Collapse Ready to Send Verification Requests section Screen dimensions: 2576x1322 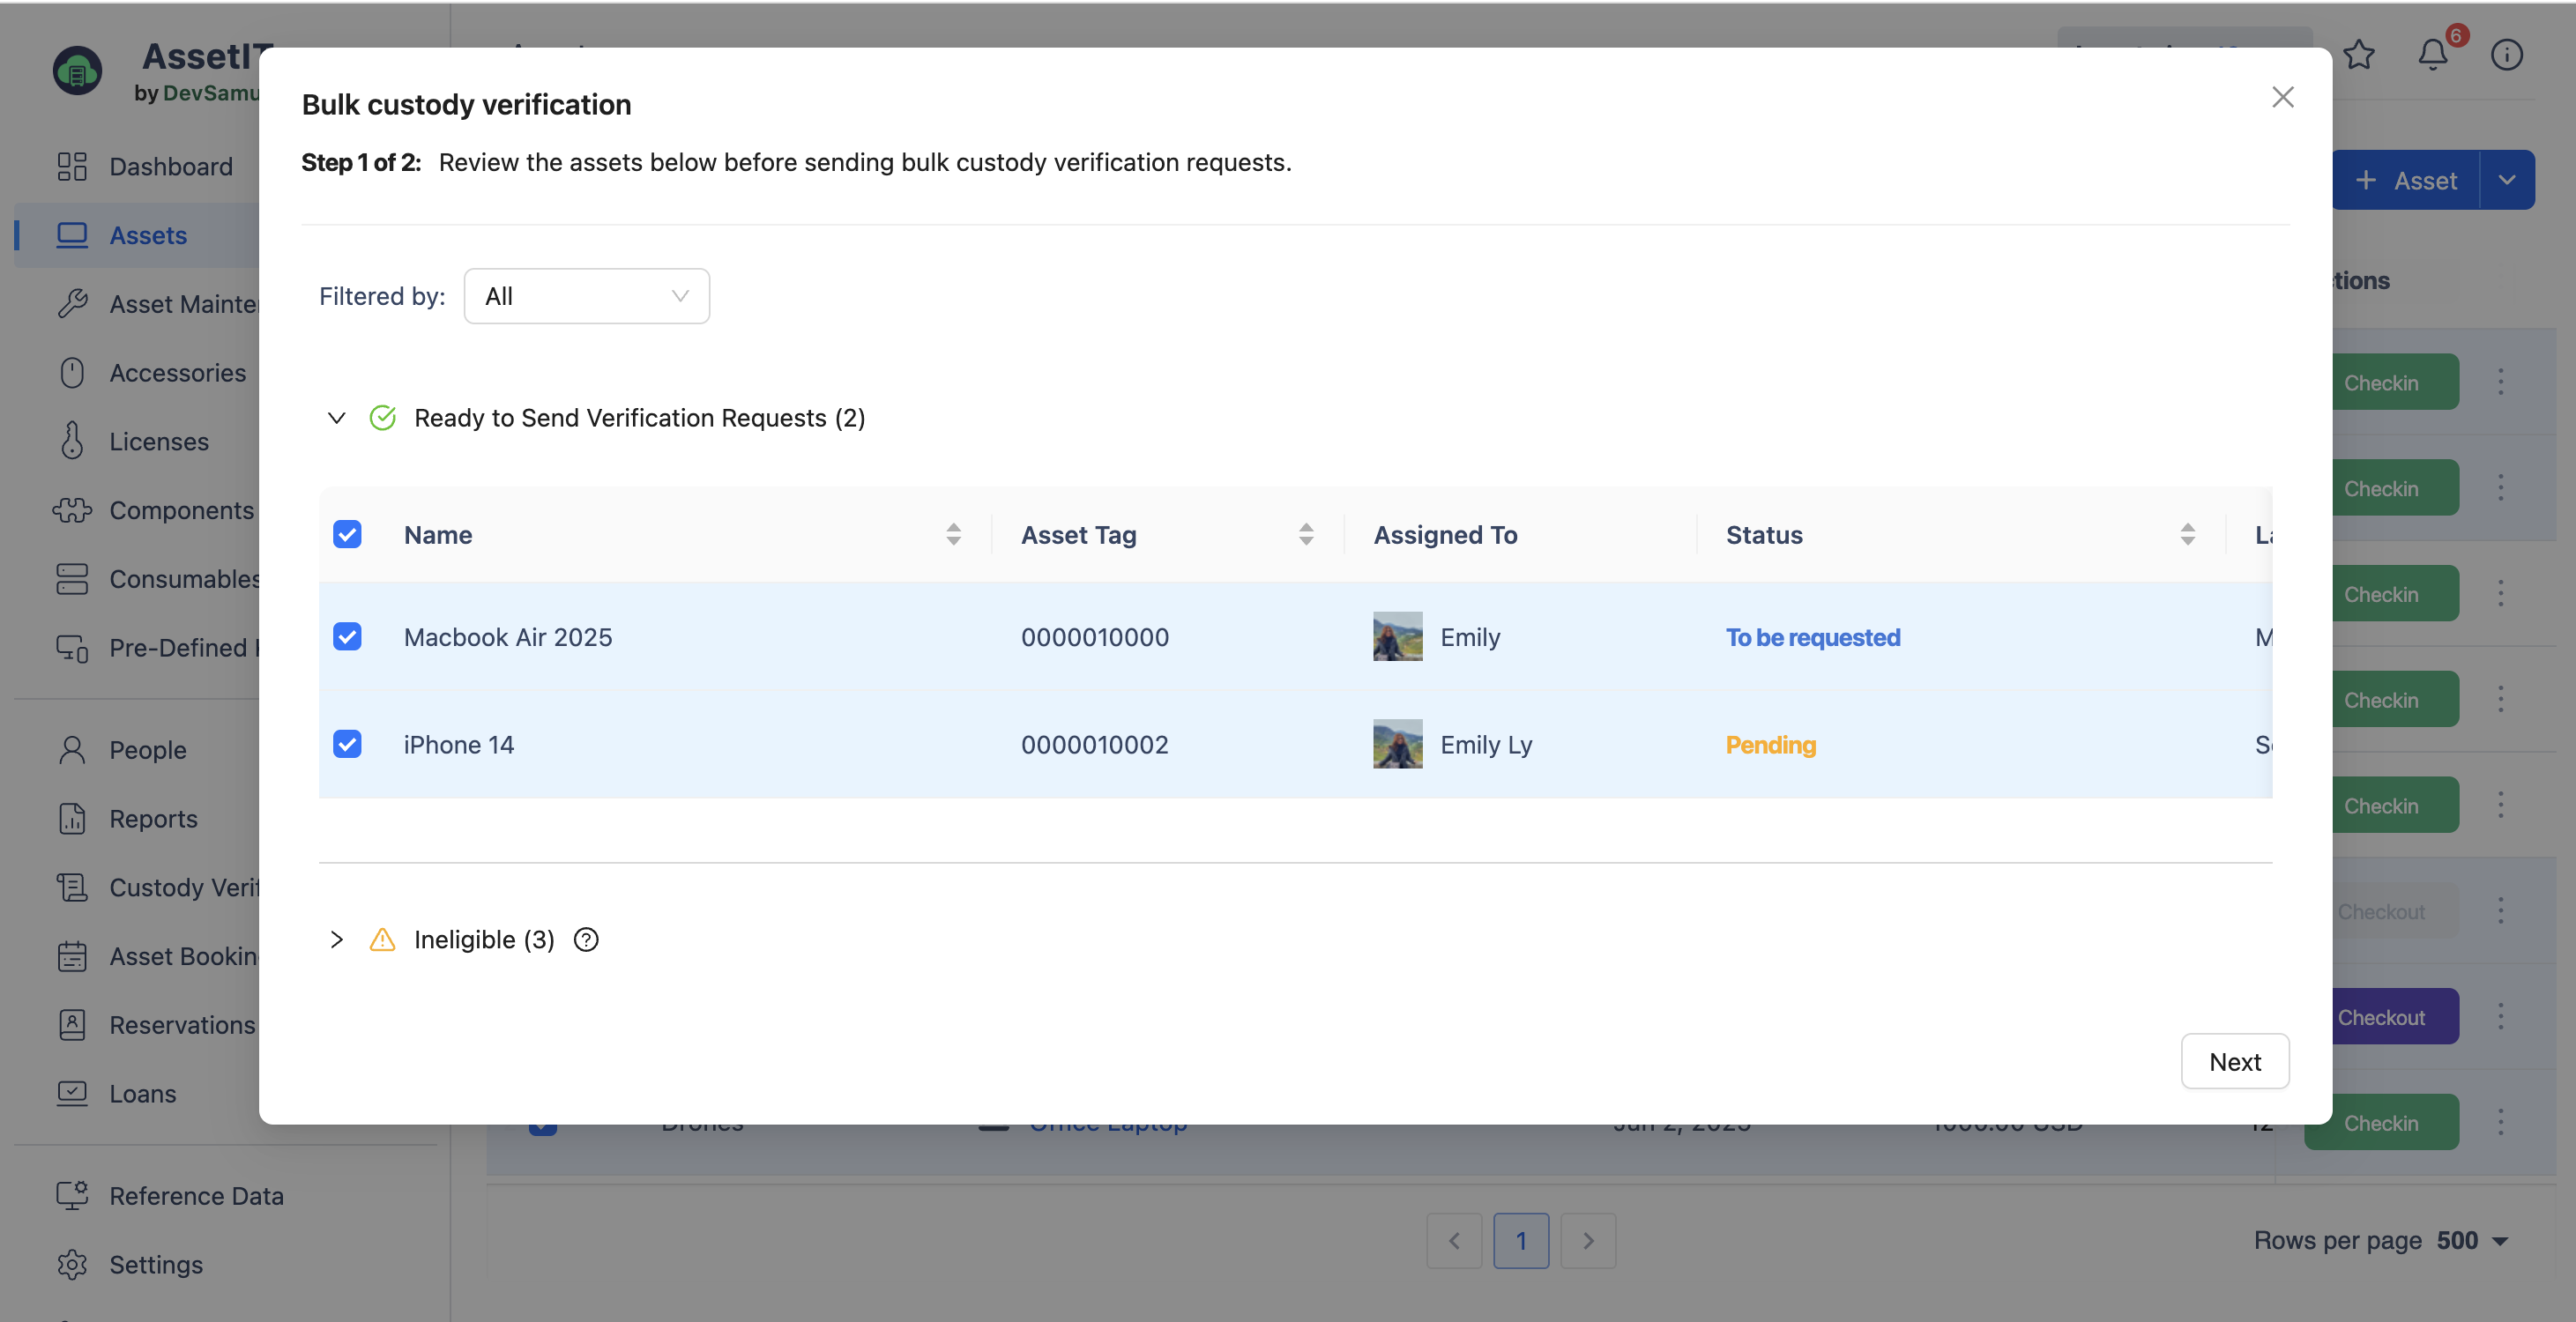337,418
